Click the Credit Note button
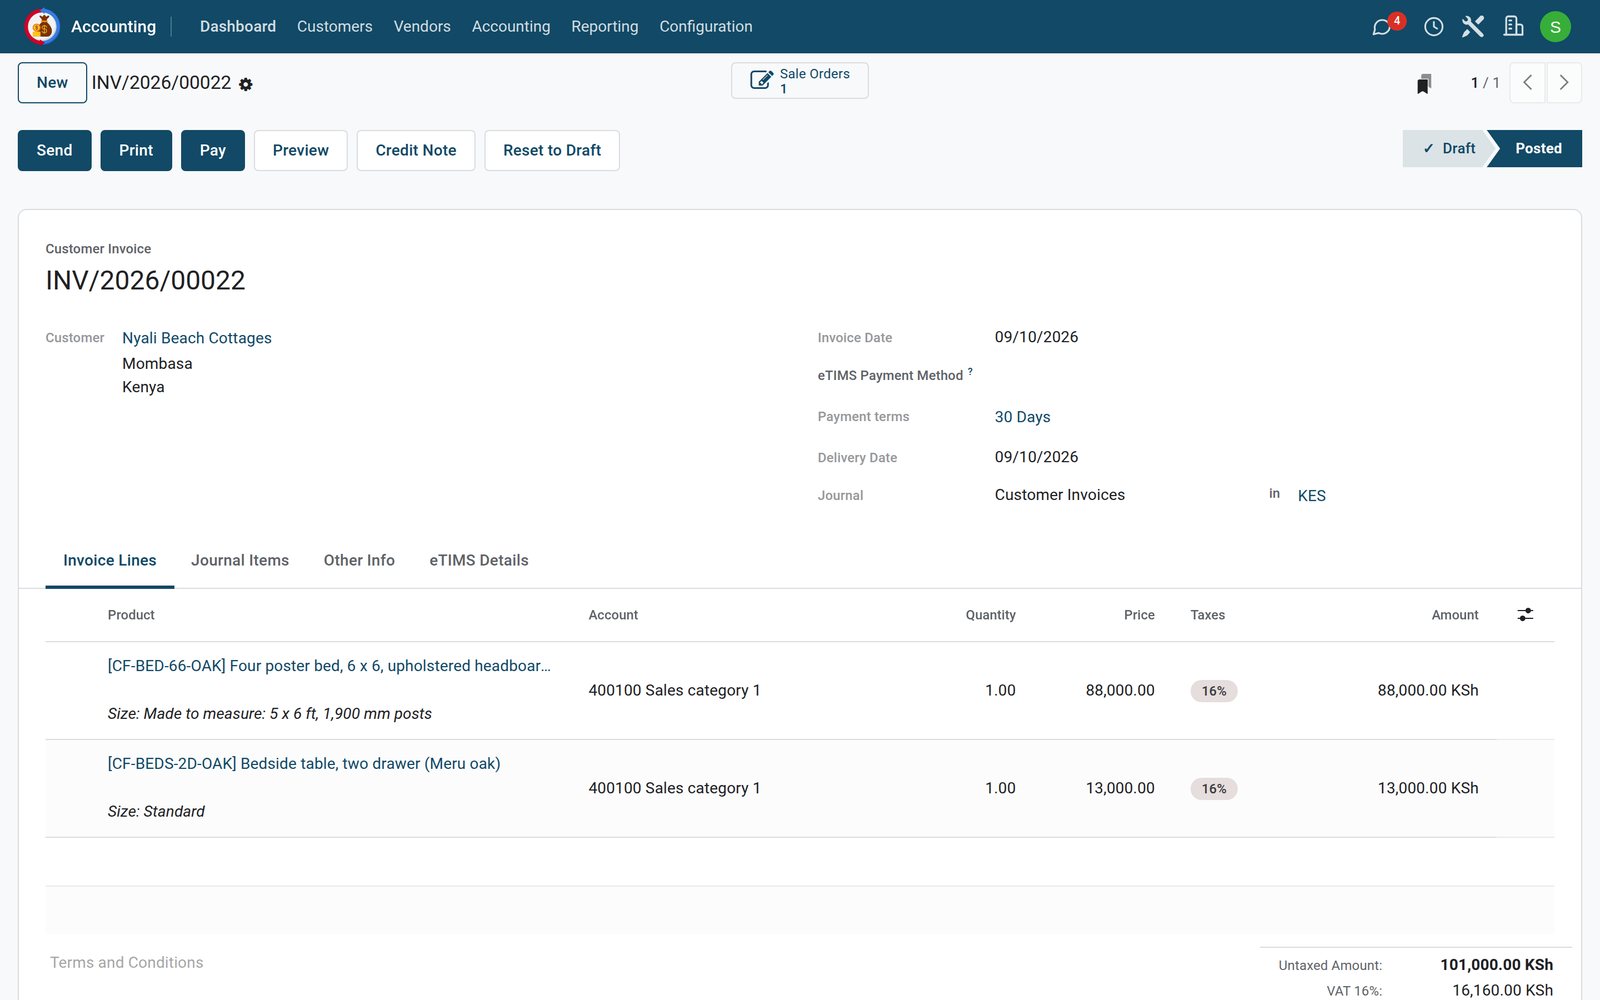The width and height of the screenshot is (1600, 1000). [416, 151]
